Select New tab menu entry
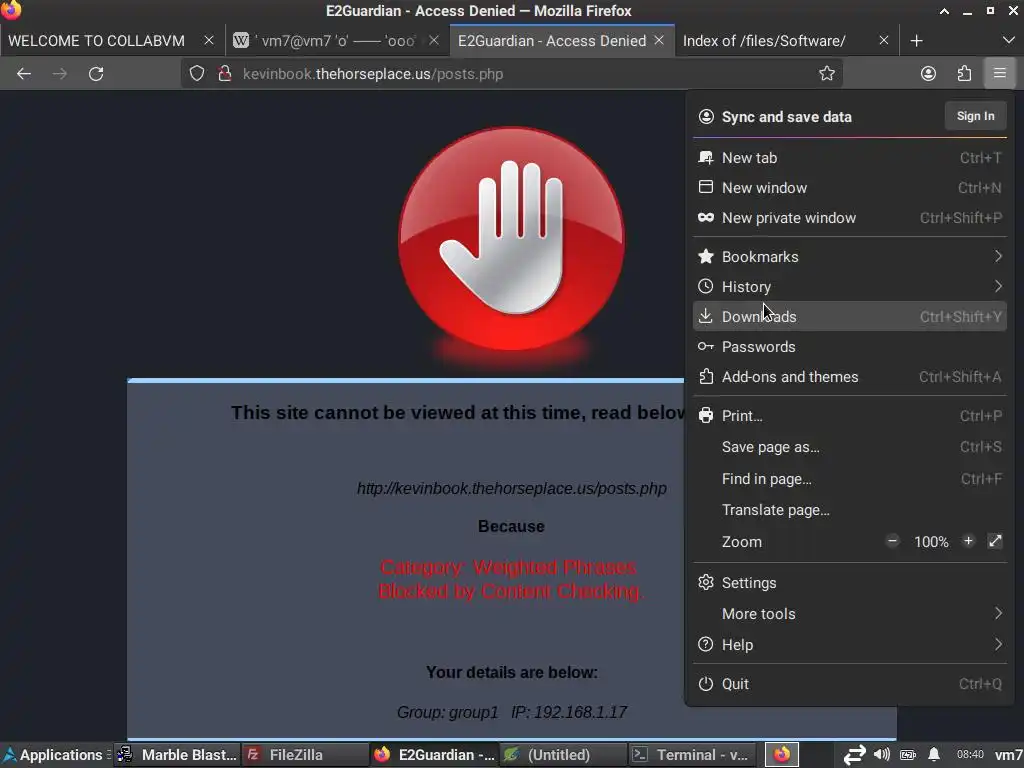 click(850, 158)
